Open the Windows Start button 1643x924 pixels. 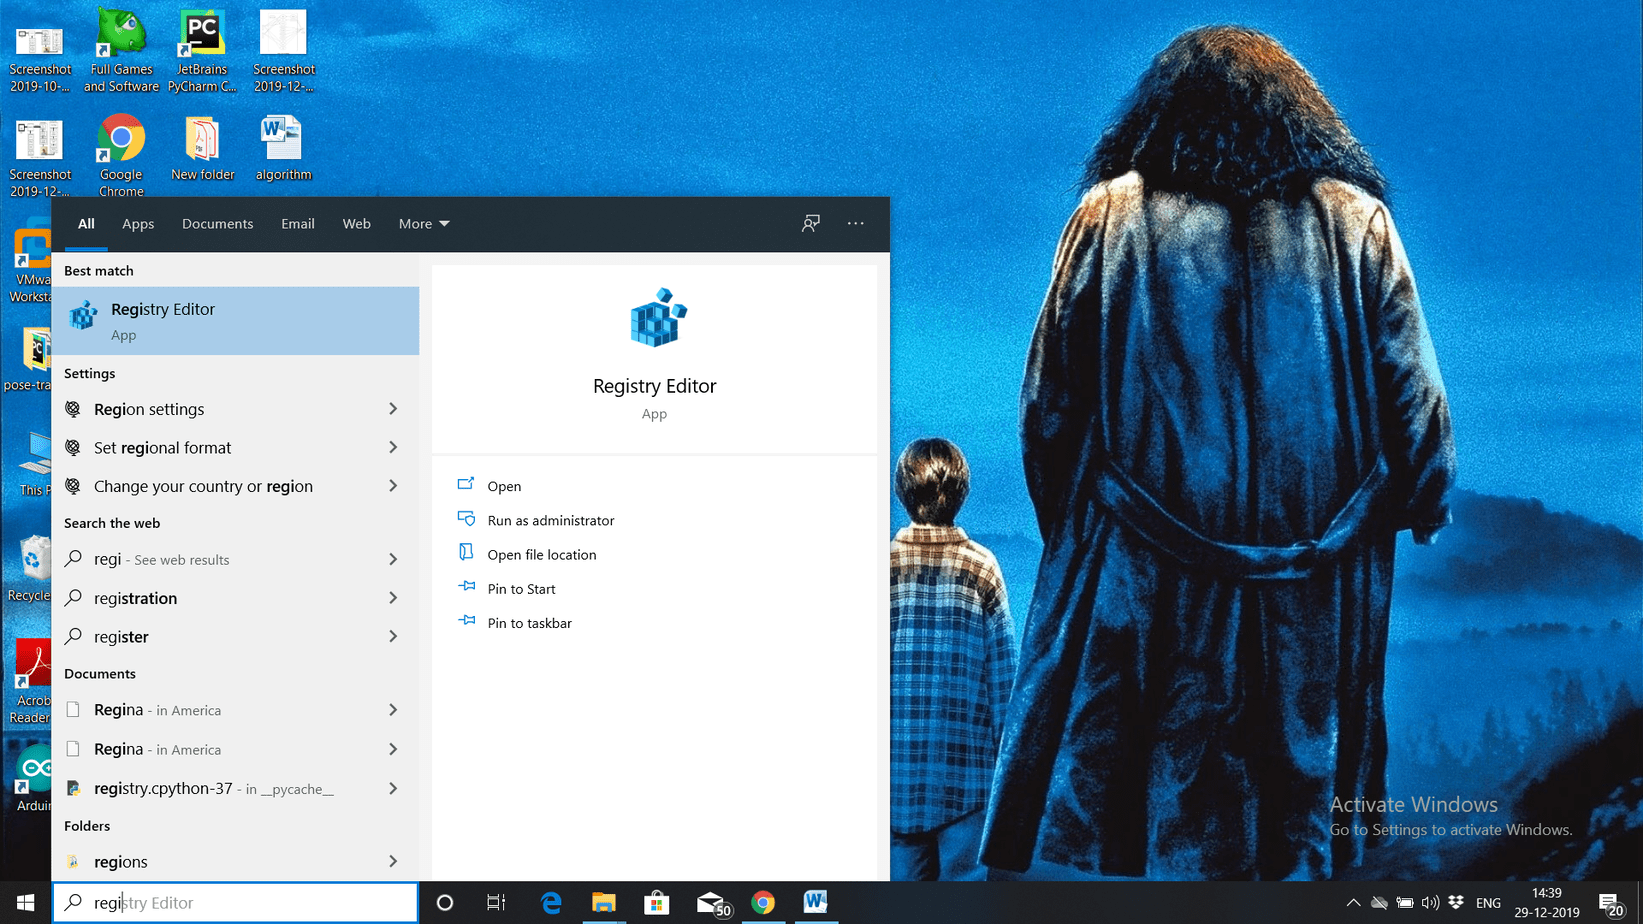25,902
